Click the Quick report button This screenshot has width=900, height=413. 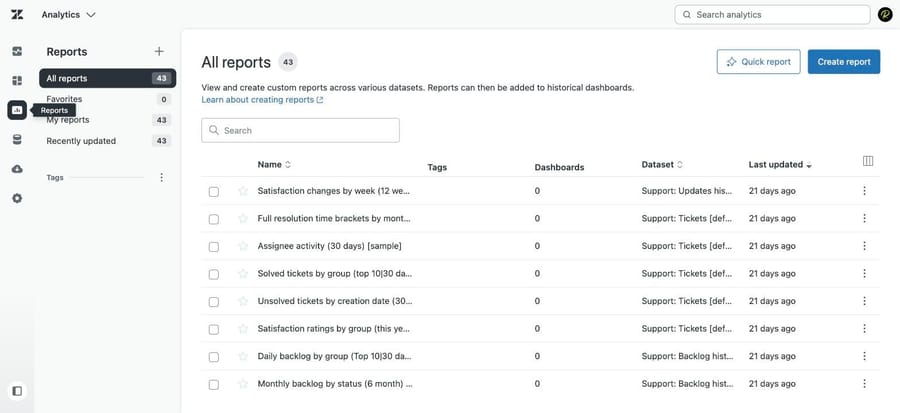(758, 62)
